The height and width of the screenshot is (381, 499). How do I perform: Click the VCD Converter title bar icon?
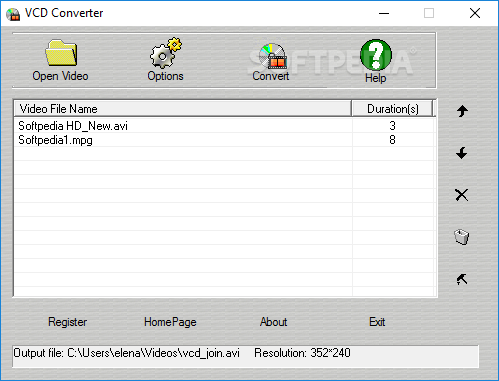[x=13, y=13]
